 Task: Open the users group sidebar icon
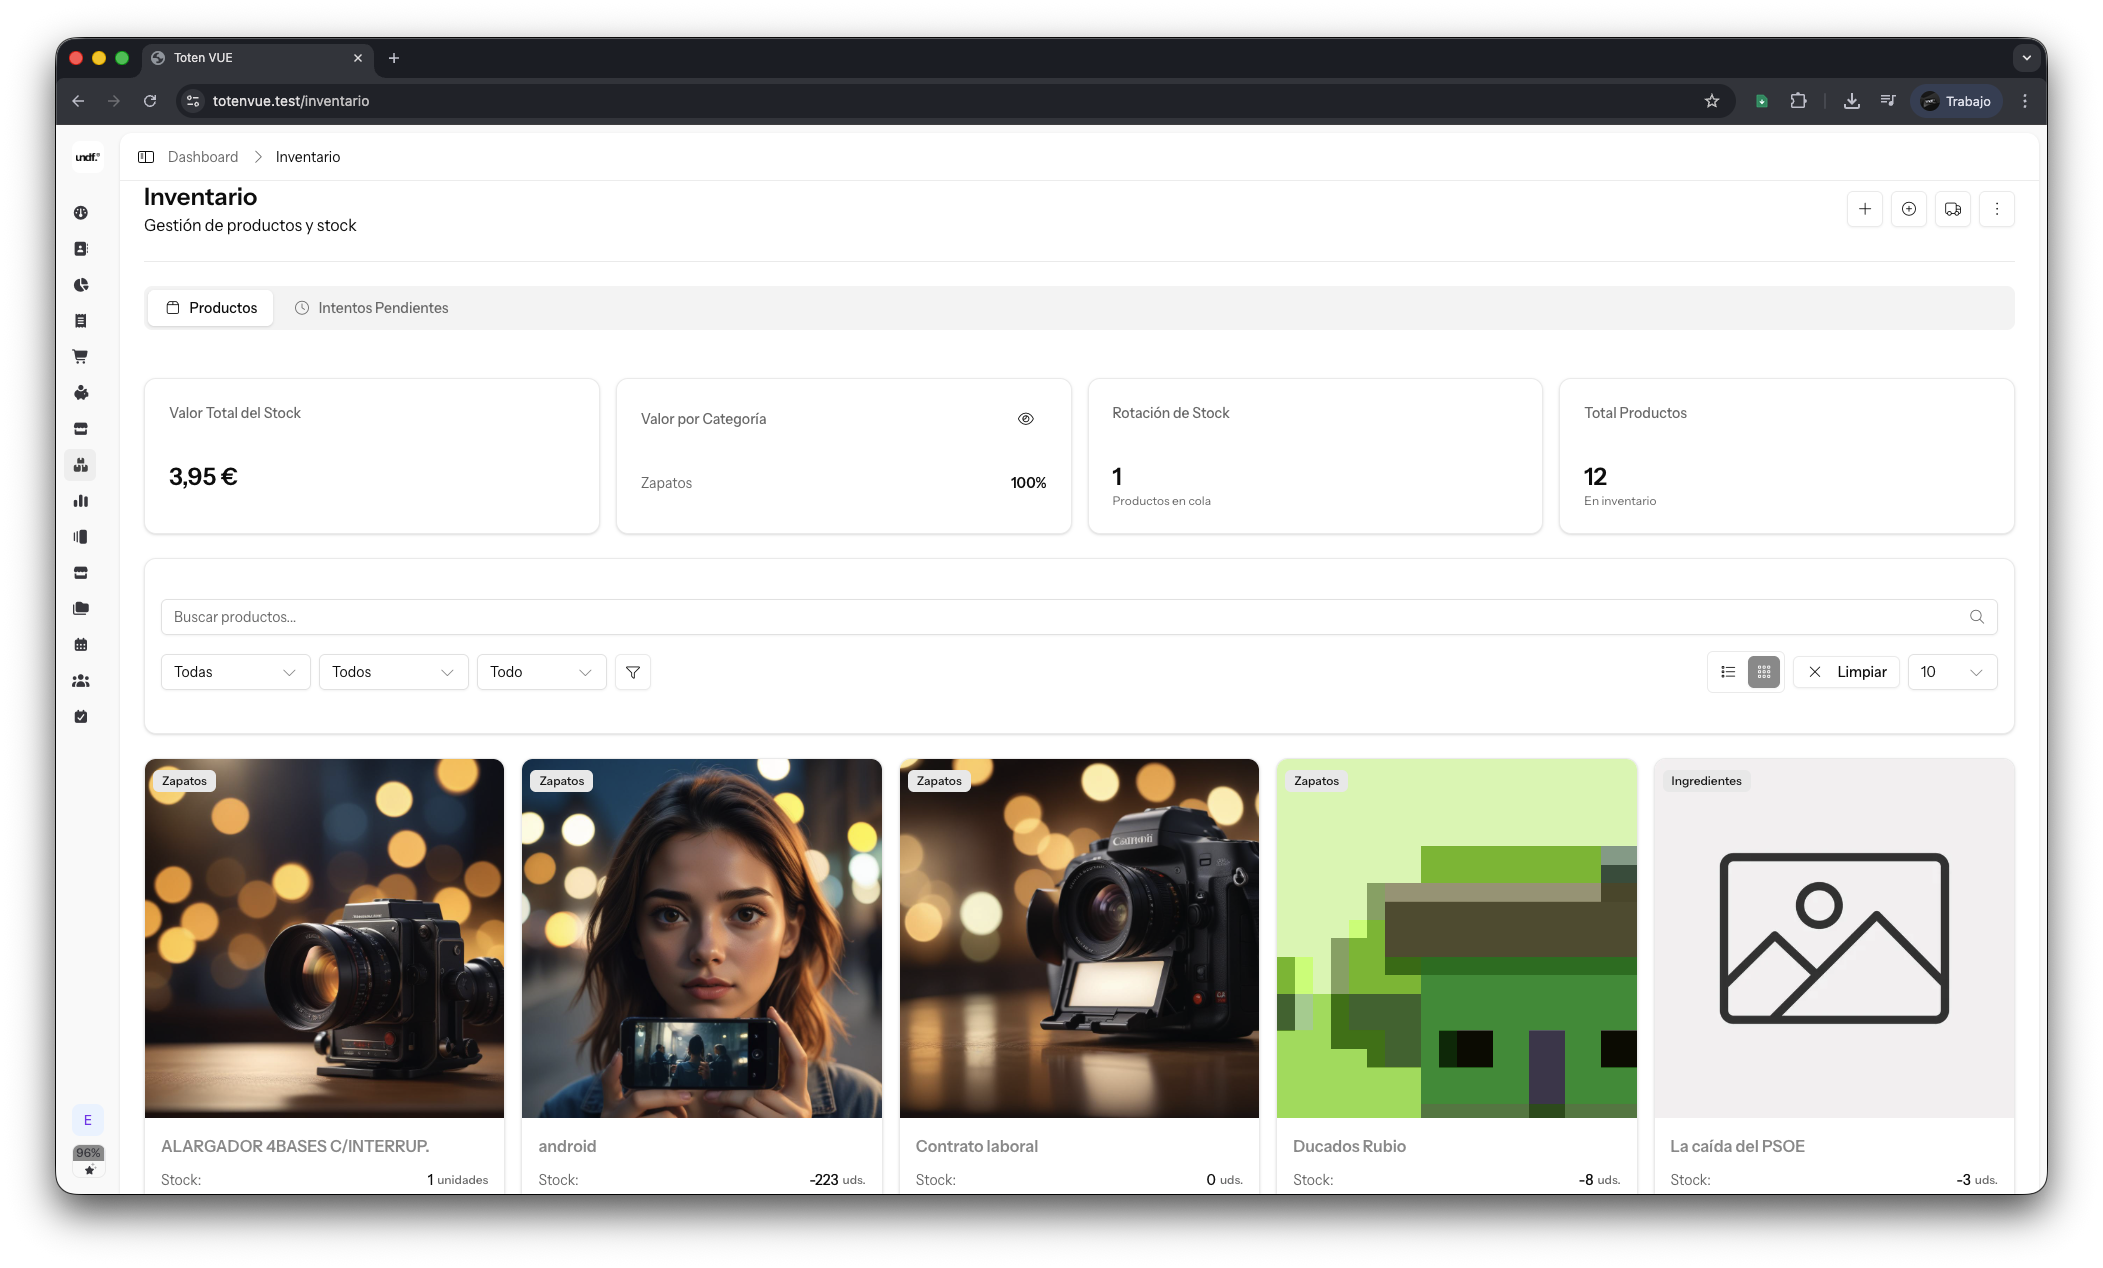[x=81, y=681]
